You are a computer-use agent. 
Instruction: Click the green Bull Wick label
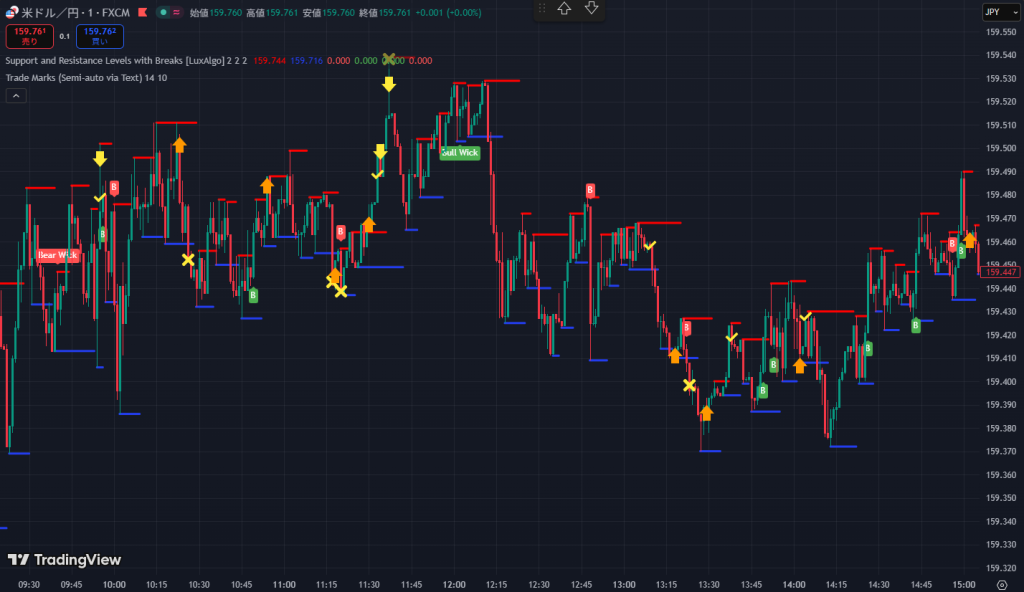coord(460,153)
